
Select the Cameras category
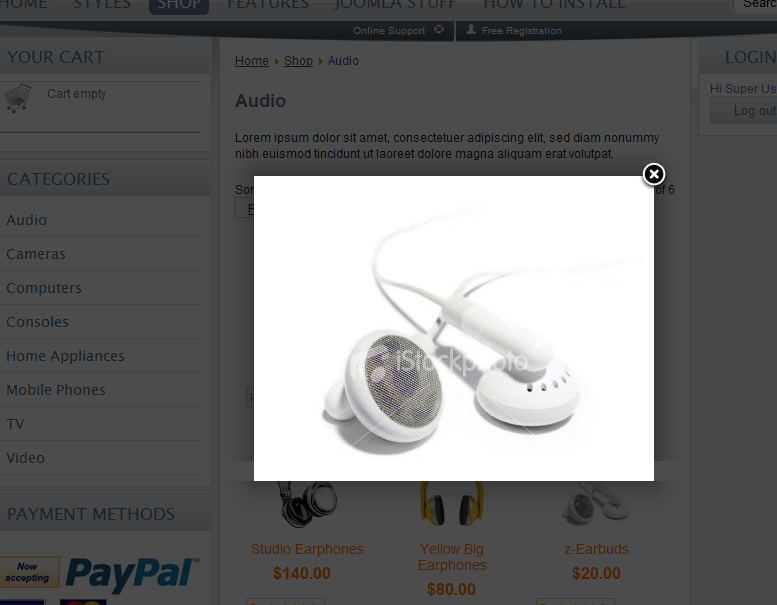tap(36, 254)
